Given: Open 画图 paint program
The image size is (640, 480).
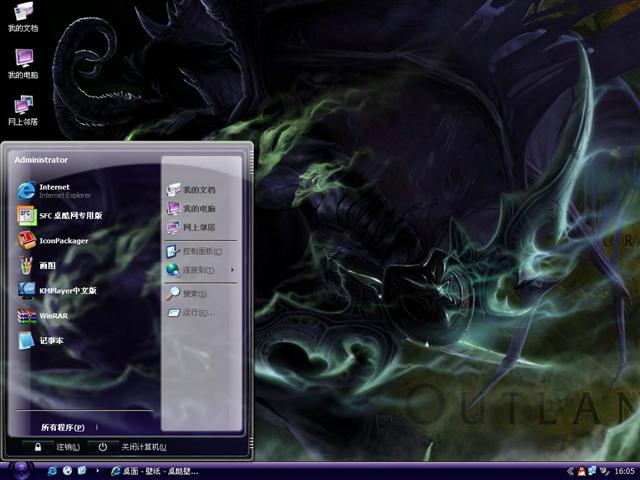Looking at the screenshot, I should (37, 266).
